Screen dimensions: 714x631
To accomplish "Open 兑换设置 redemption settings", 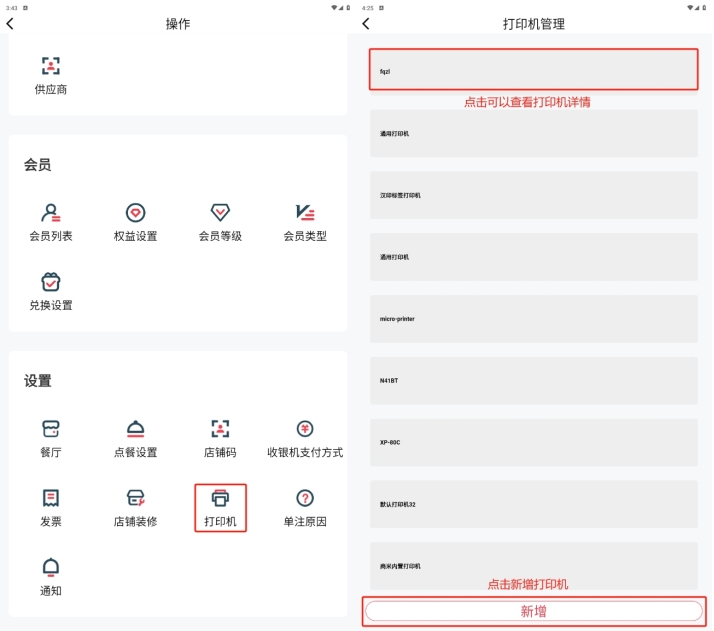I will pos(51,282).
